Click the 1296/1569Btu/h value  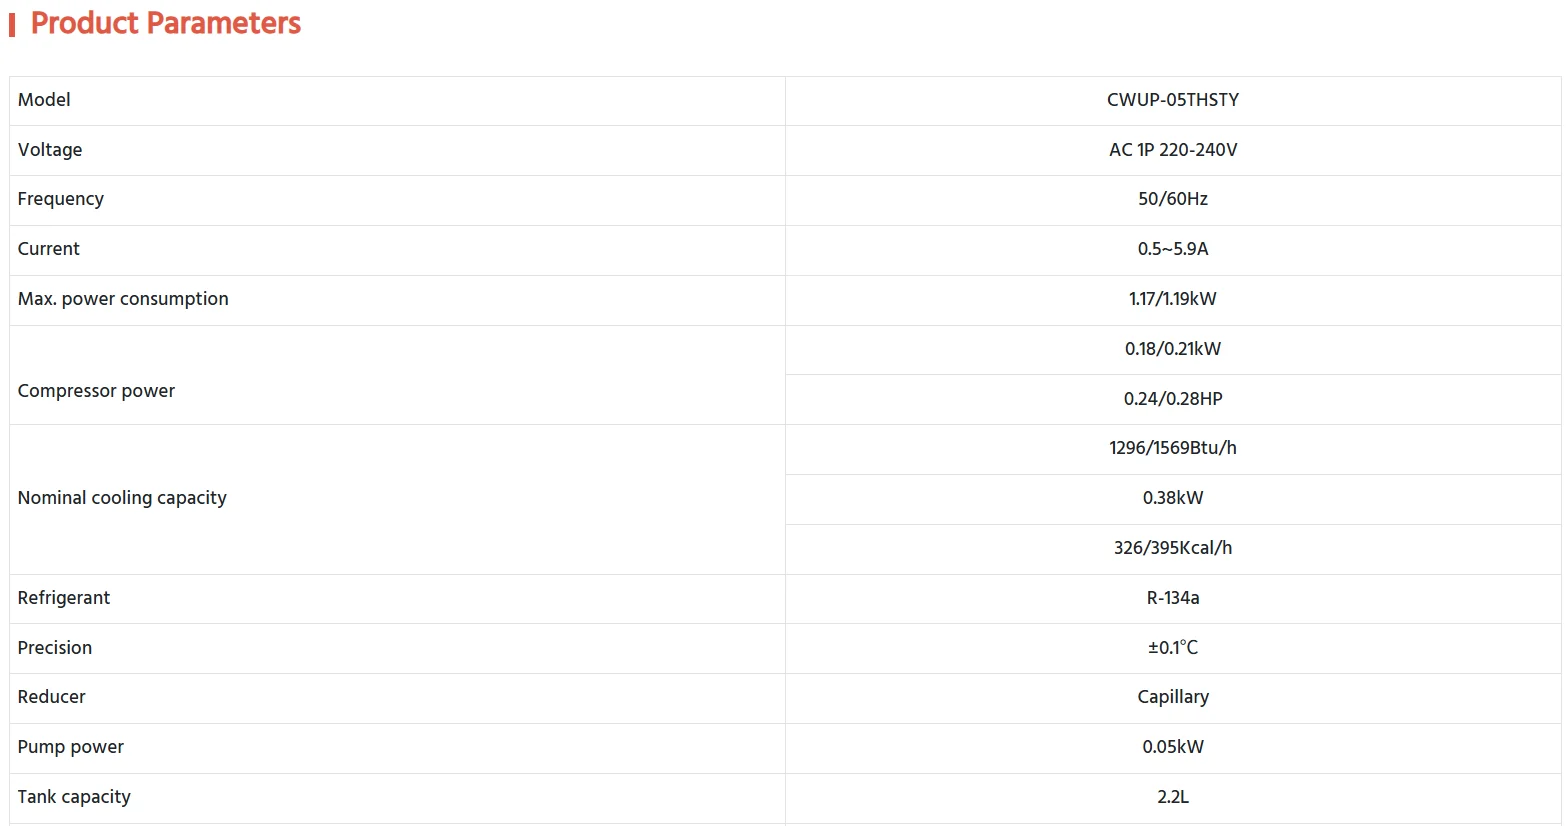[1172, 448]
